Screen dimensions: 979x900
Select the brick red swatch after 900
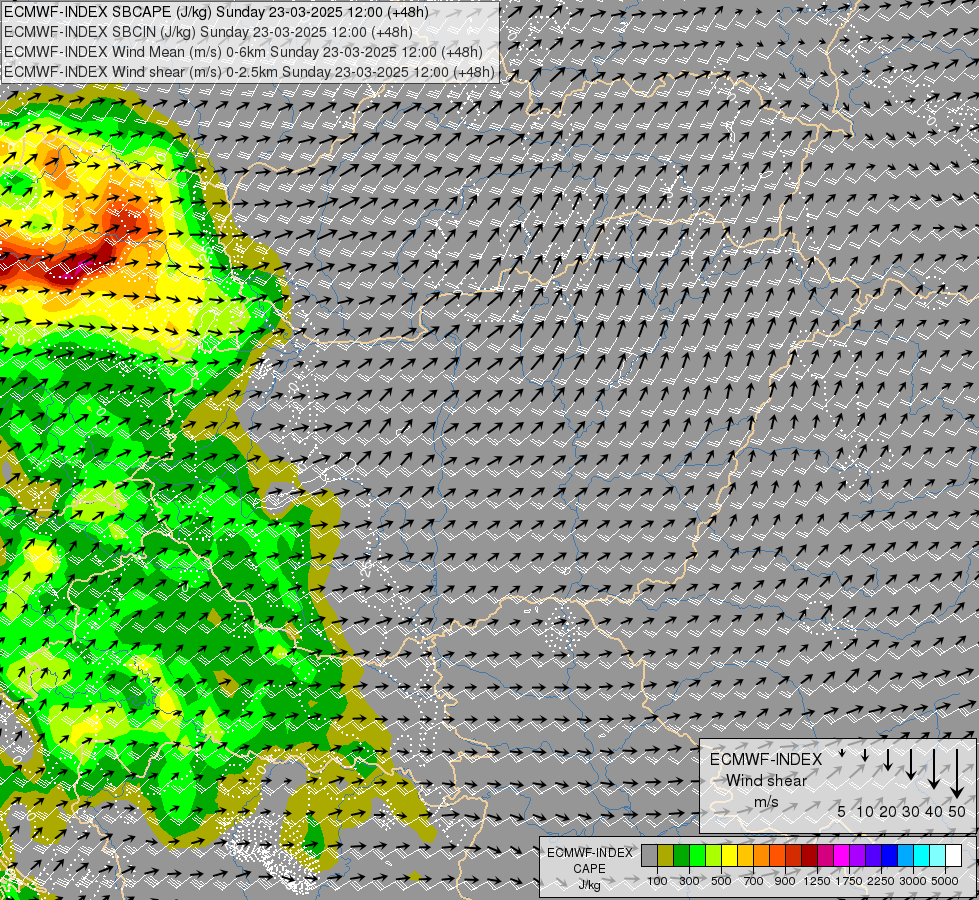point(794,855)
